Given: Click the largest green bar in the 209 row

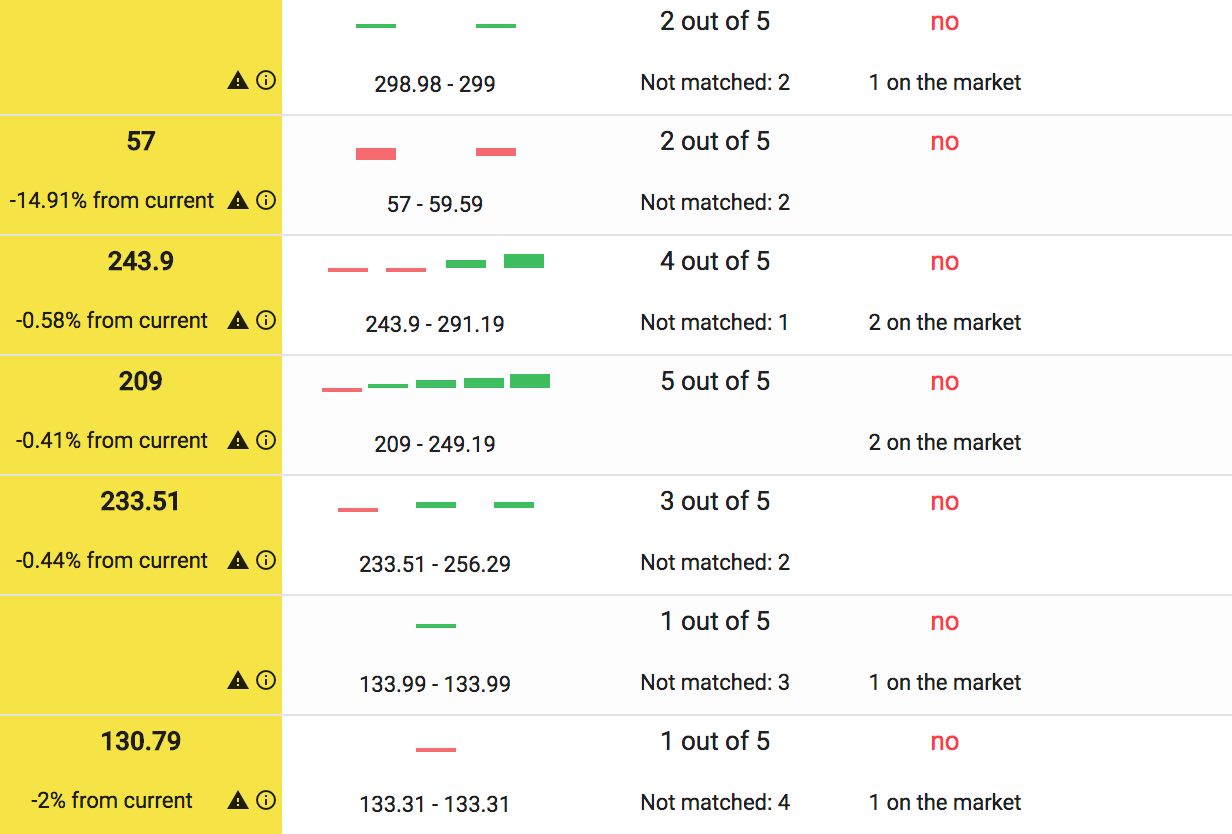Looking at the screenshot, I should 530,381.
